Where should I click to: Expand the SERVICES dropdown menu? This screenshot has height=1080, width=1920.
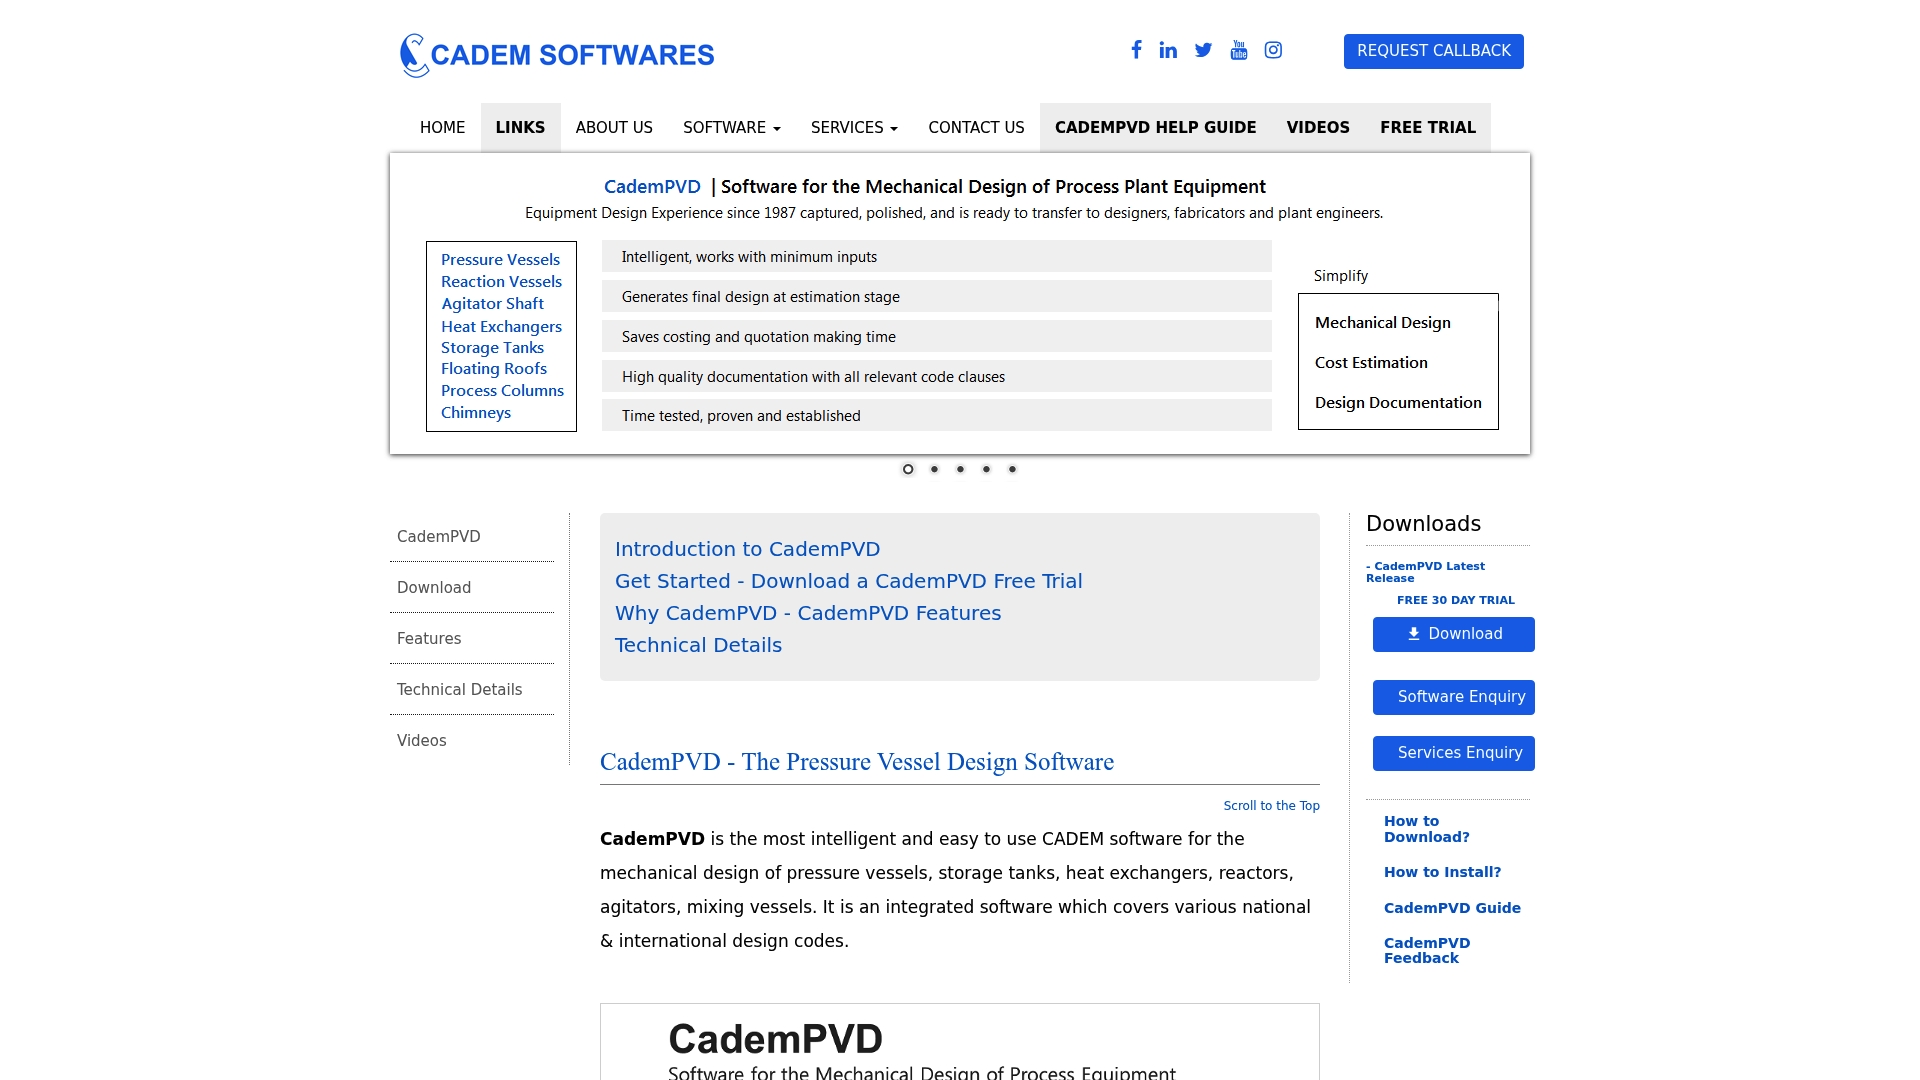pos(854,128)
